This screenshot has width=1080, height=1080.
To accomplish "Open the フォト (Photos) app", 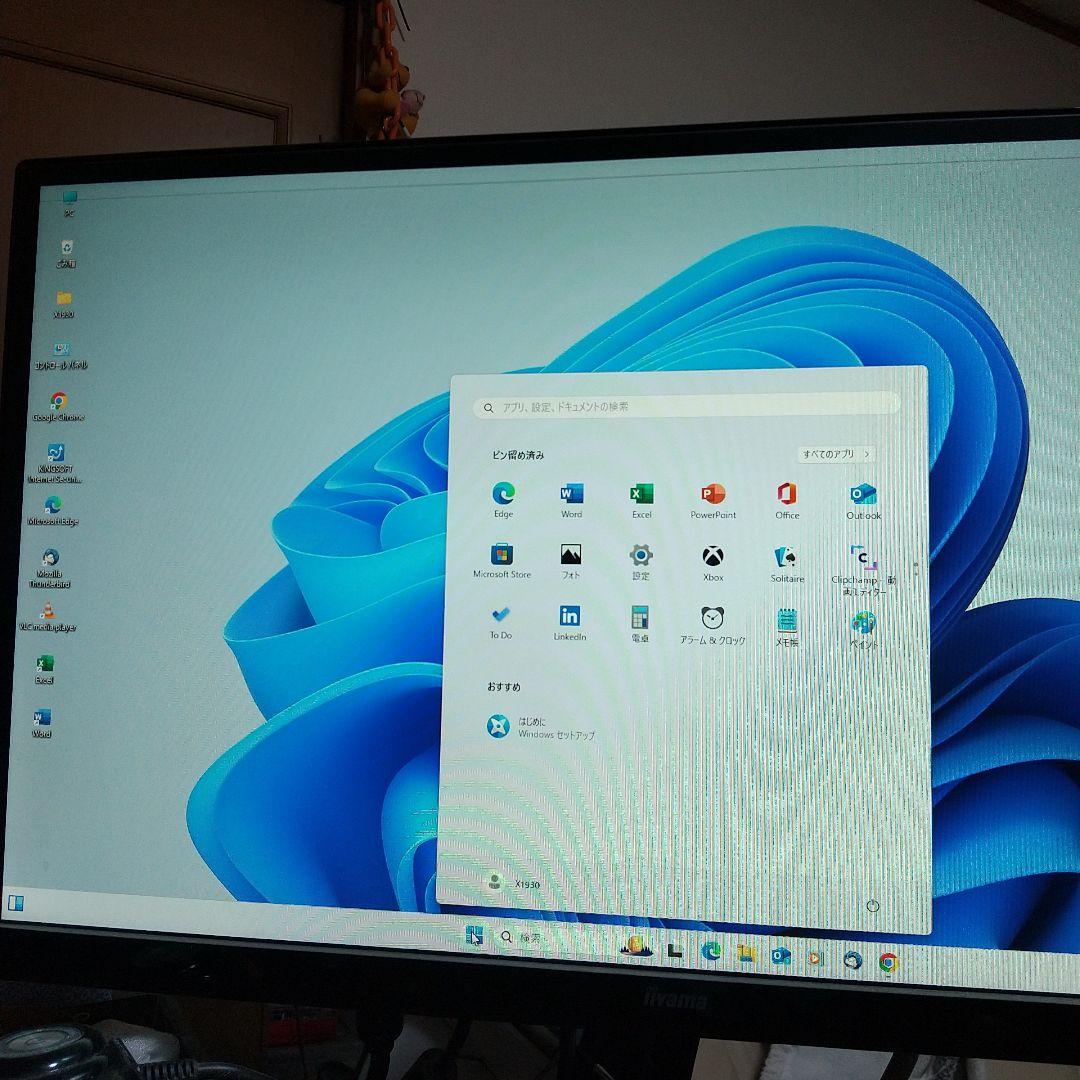I will click(x=570, y=561).
